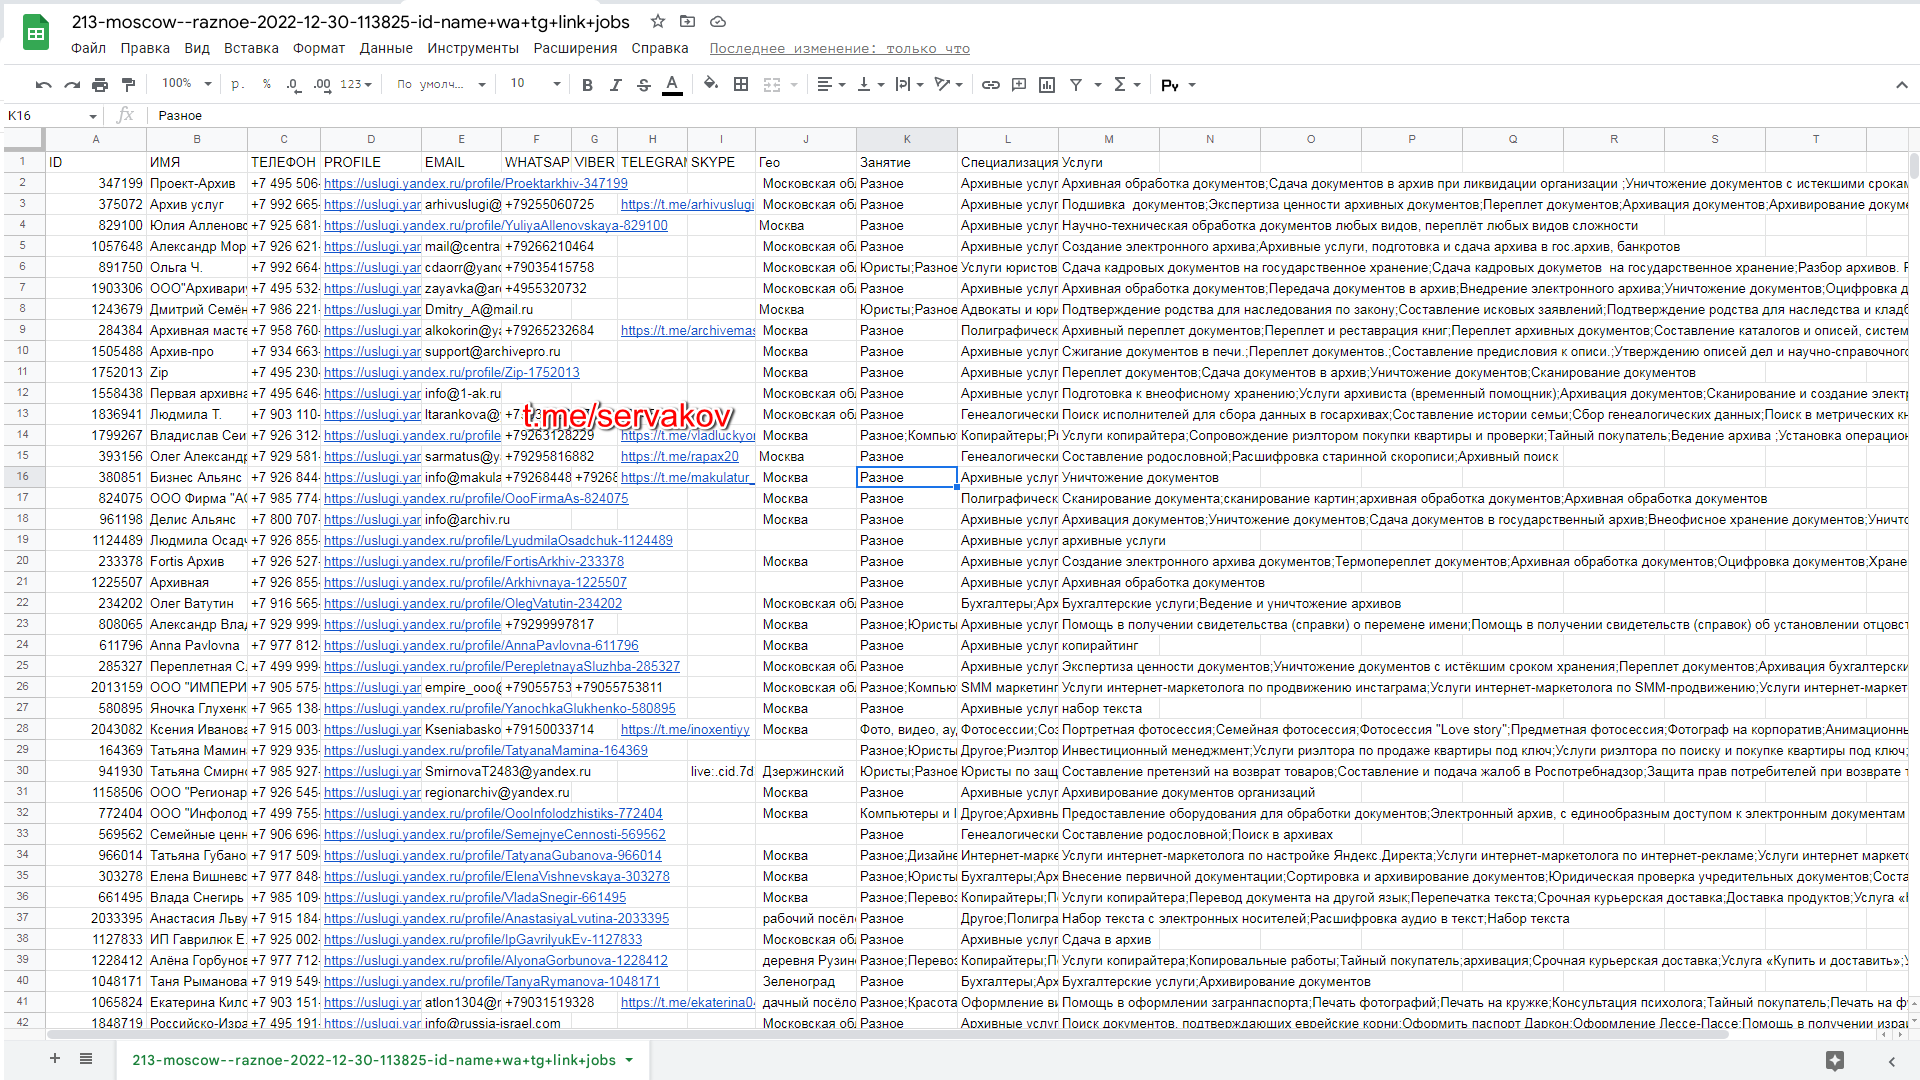Viewport: 1920px width, 1080px height.
Task: Open the Формат menu
Action: [x=319, y=48]
